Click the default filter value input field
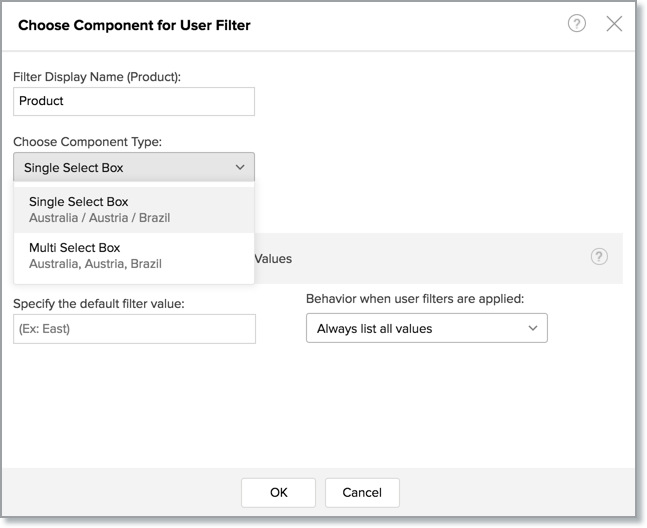 (x=134, y=329)
